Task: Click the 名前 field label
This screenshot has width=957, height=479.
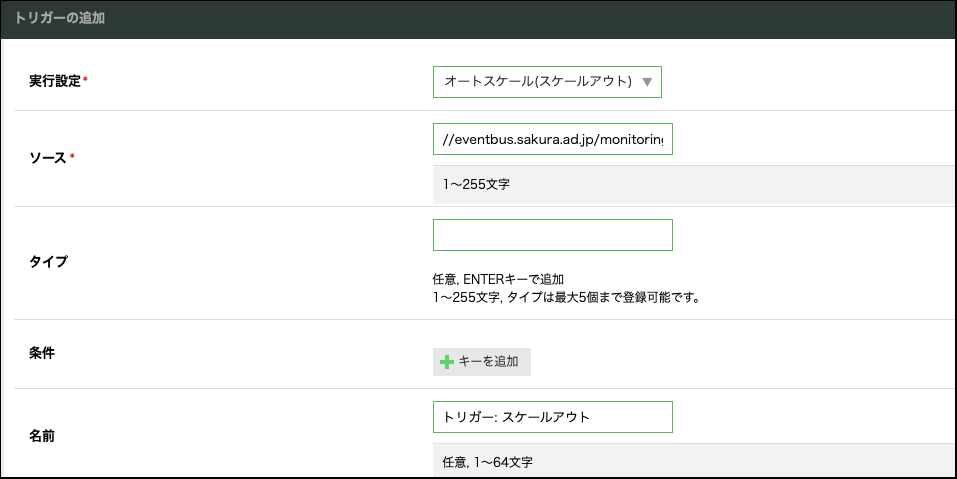Action: click(42, 437)
